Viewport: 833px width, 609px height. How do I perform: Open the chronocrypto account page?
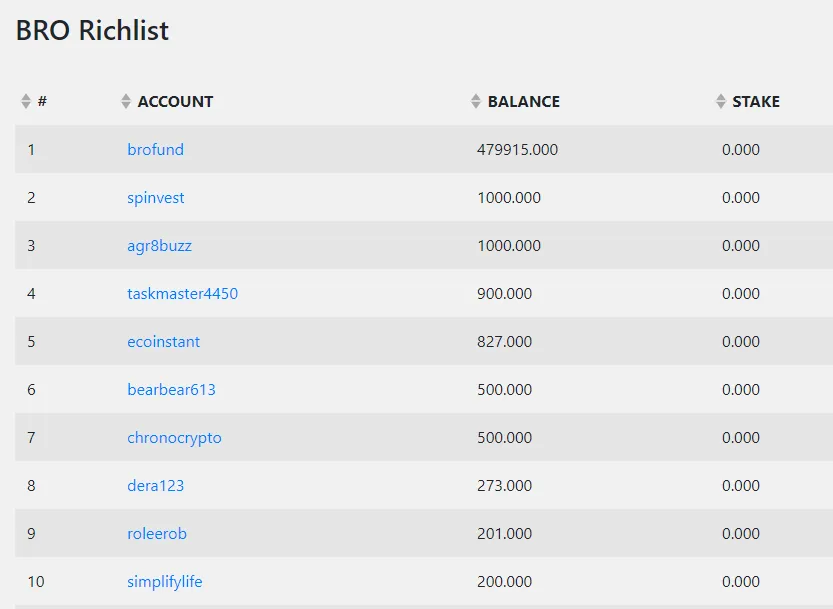tap(174, 437)
